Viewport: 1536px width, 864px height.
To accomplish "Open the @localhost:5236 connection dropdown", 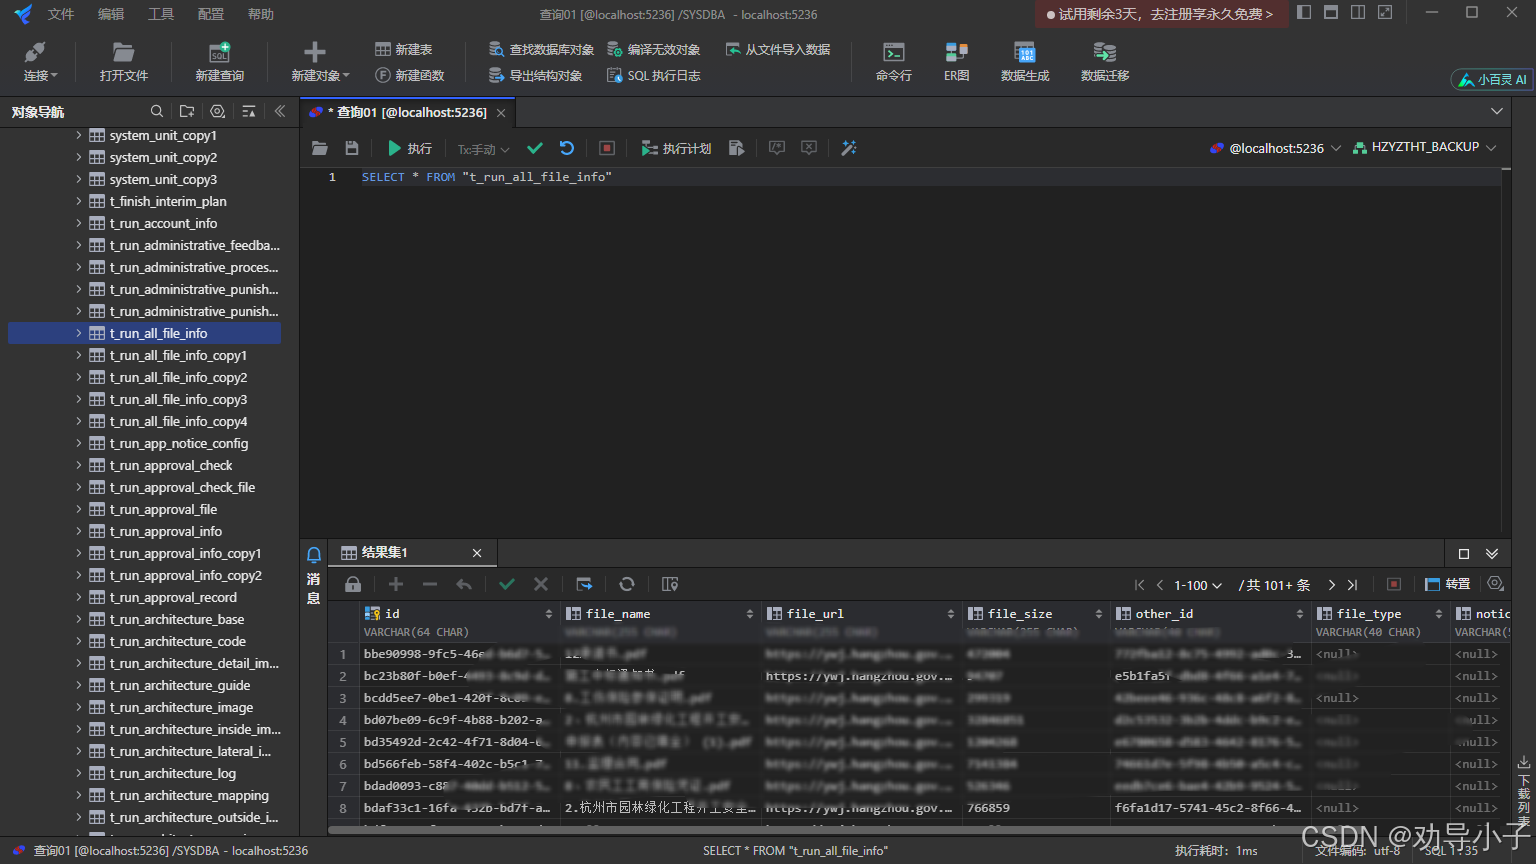I will [x=1275, y=148].
